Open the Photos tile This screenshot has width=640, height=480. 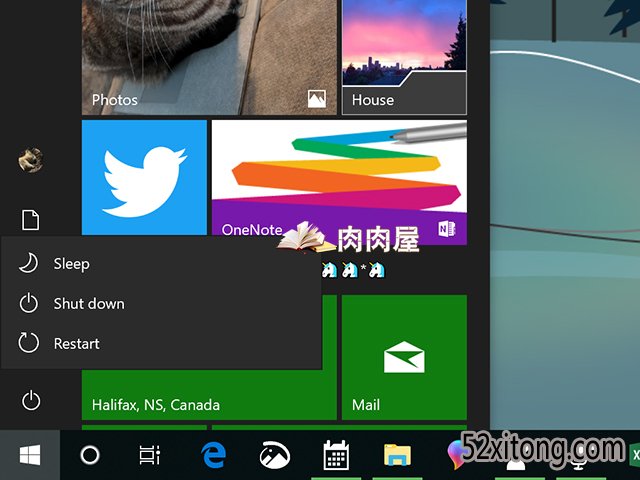[x=209, y=57]
